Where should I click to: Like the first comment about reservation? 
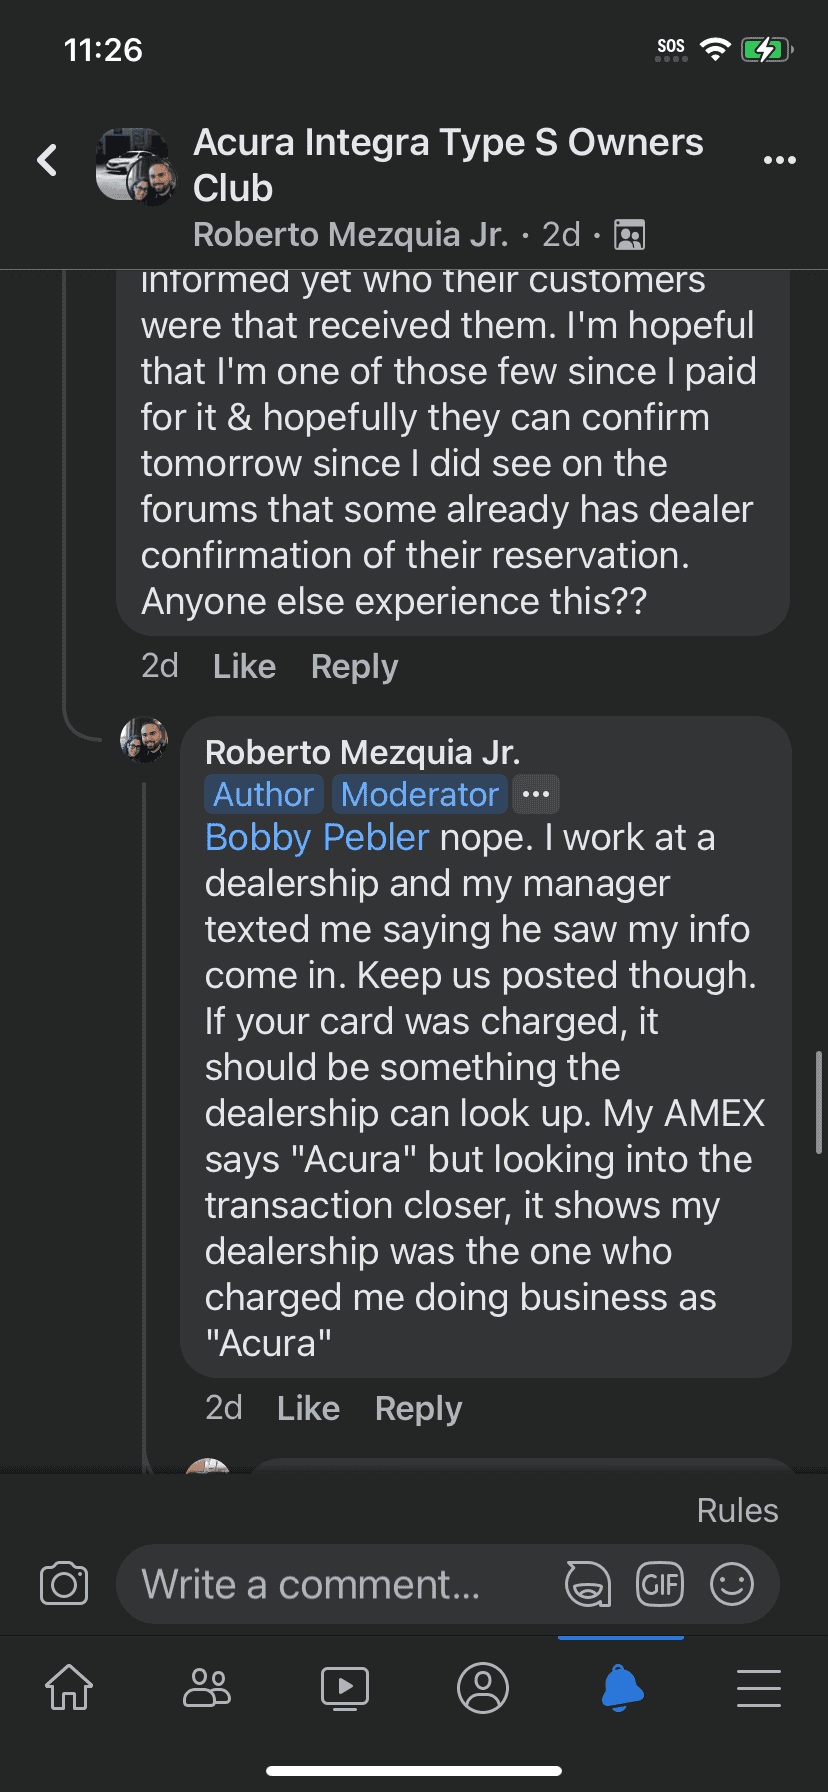(244, 666)
